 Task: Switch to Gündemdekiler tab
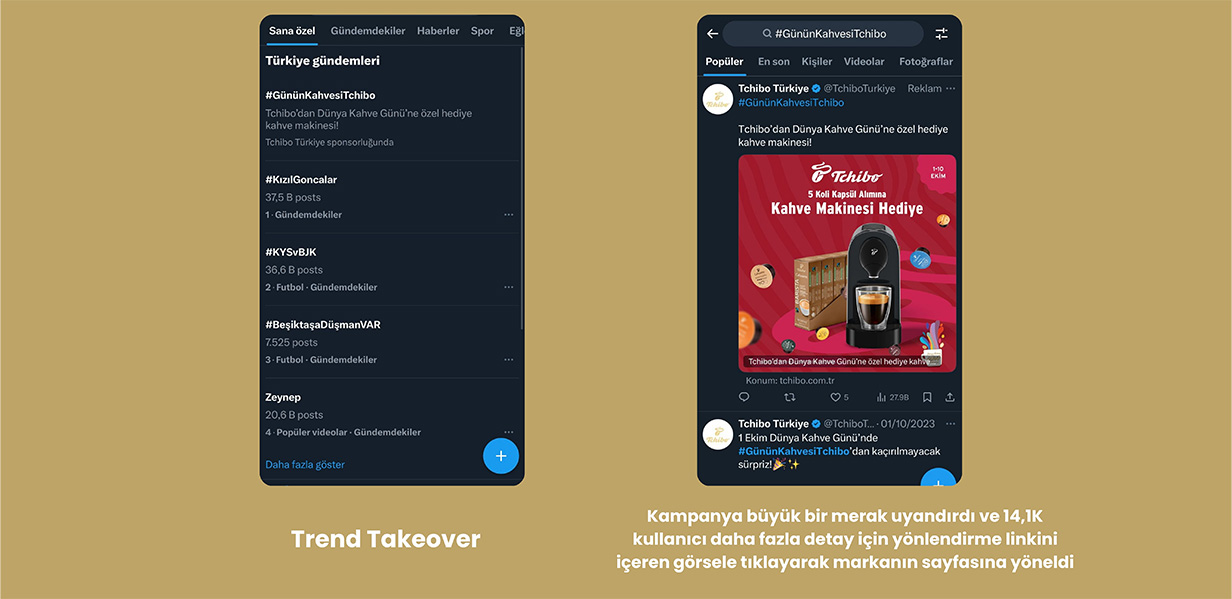(367, 31)
